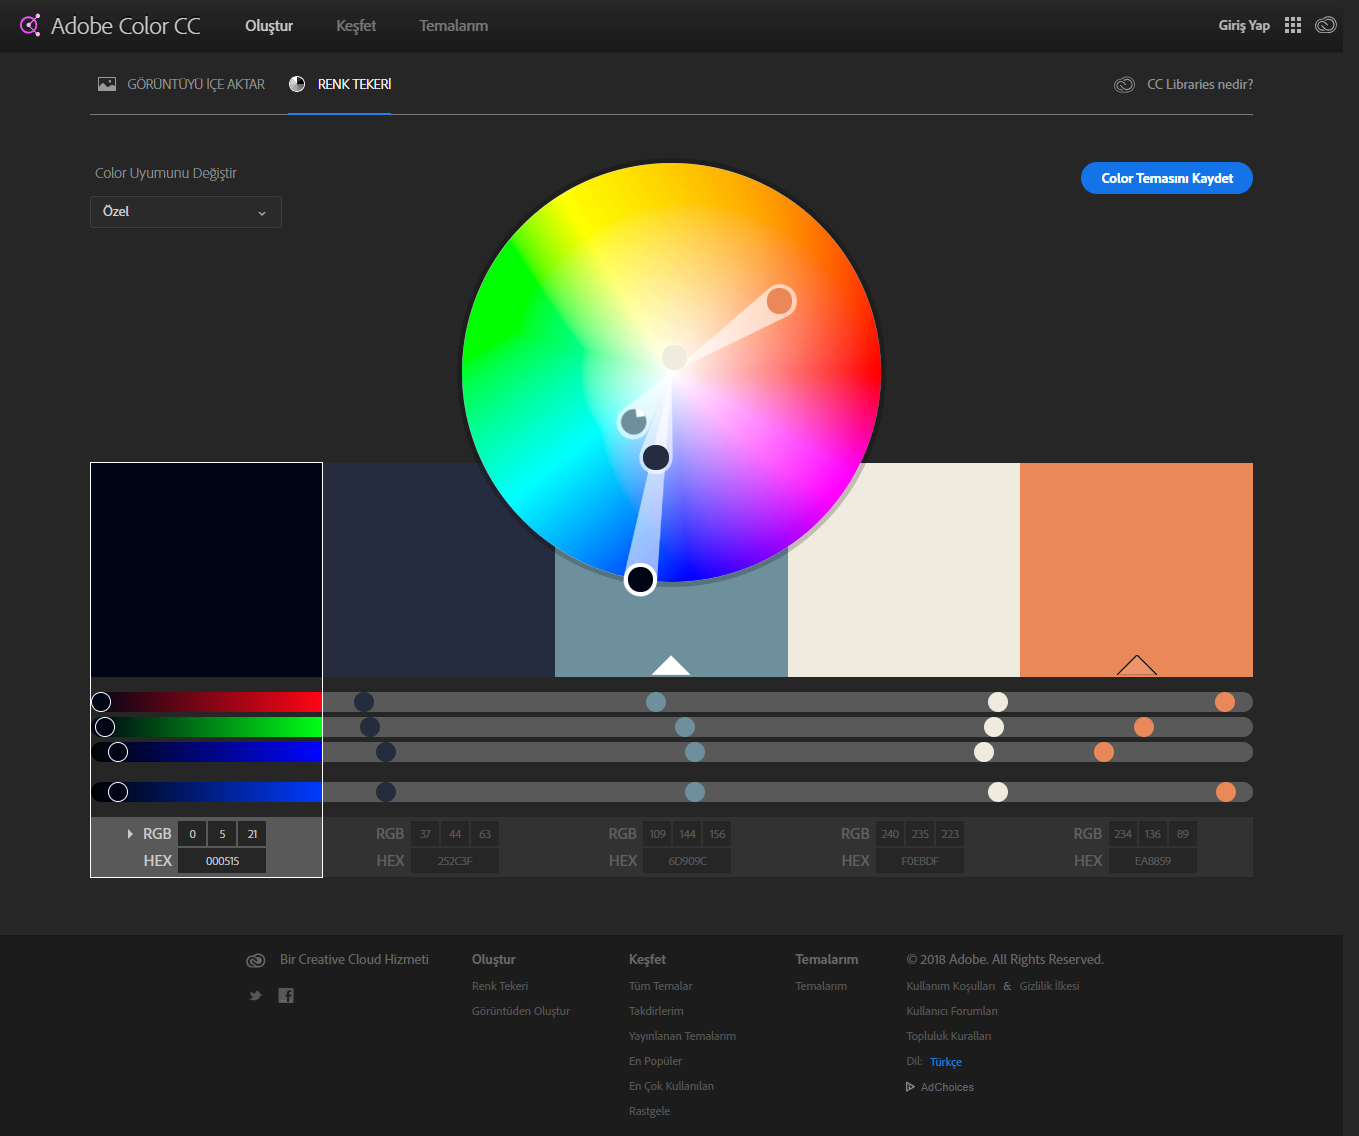The height and width of the screenshot is (1136, 1359).
Task: Open Gizlilik İlkesi link
Action: pyautogui.click(x=1049, y=986)
